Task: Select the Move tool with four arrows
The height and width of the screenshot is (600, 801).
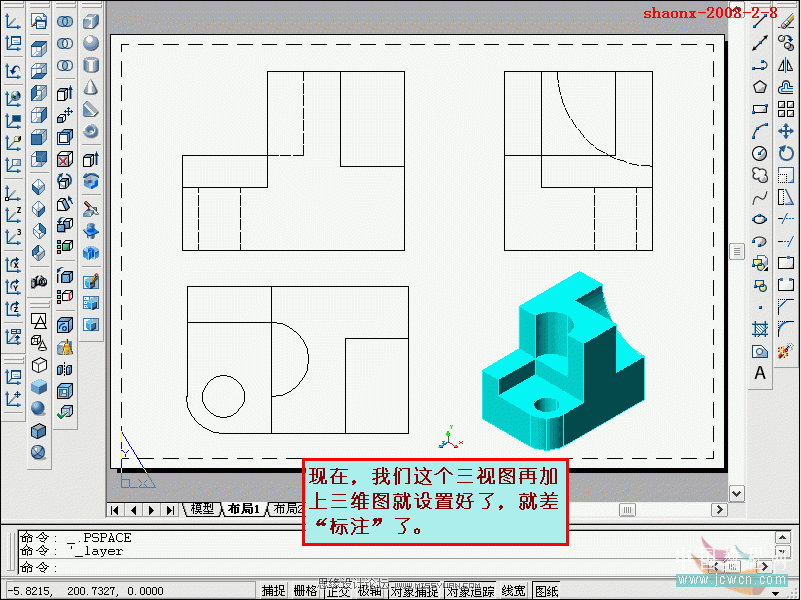Action: (x=786, y=131)
